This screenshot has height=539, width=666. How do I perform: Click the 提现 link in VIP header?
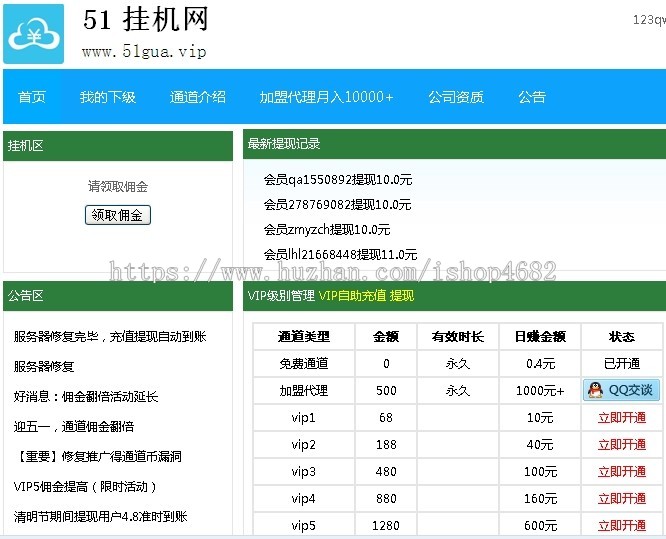(x=402, y=296)
